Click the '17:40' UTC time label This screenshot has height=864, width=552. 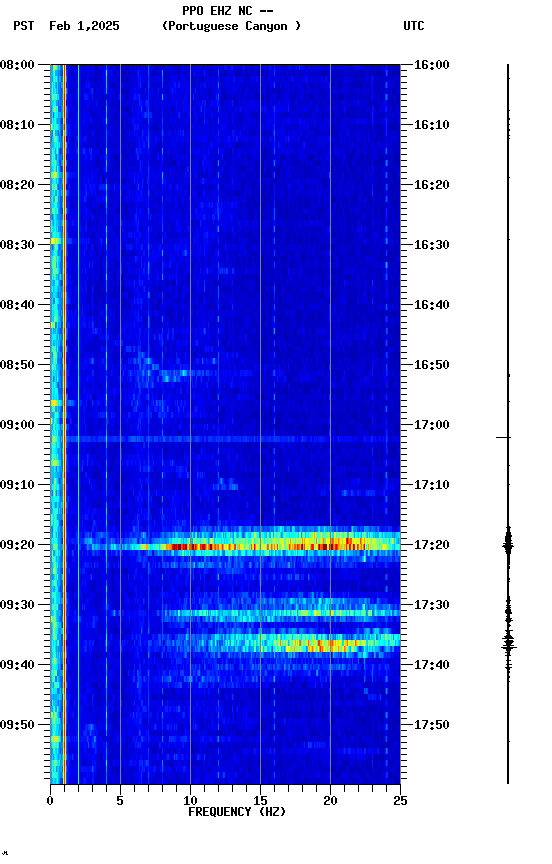(432, 666)
